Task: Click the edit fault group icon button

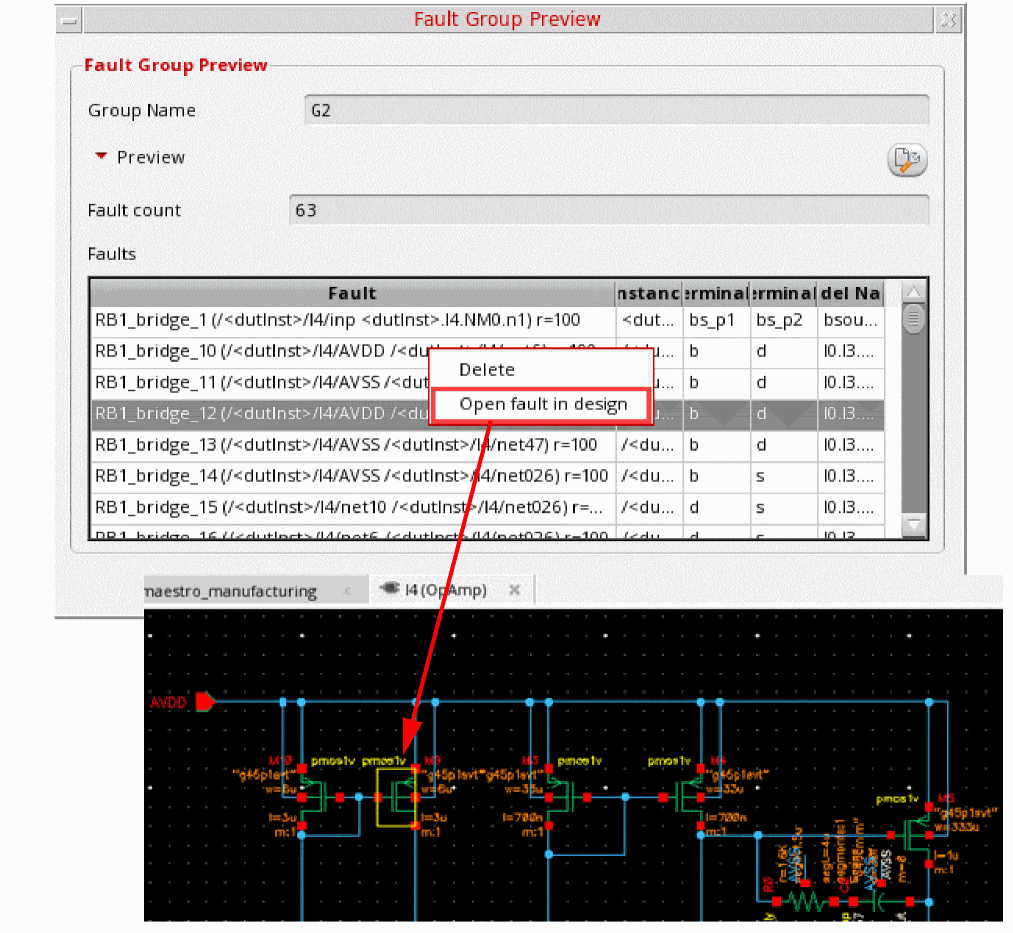Action: tap(907, 160)
